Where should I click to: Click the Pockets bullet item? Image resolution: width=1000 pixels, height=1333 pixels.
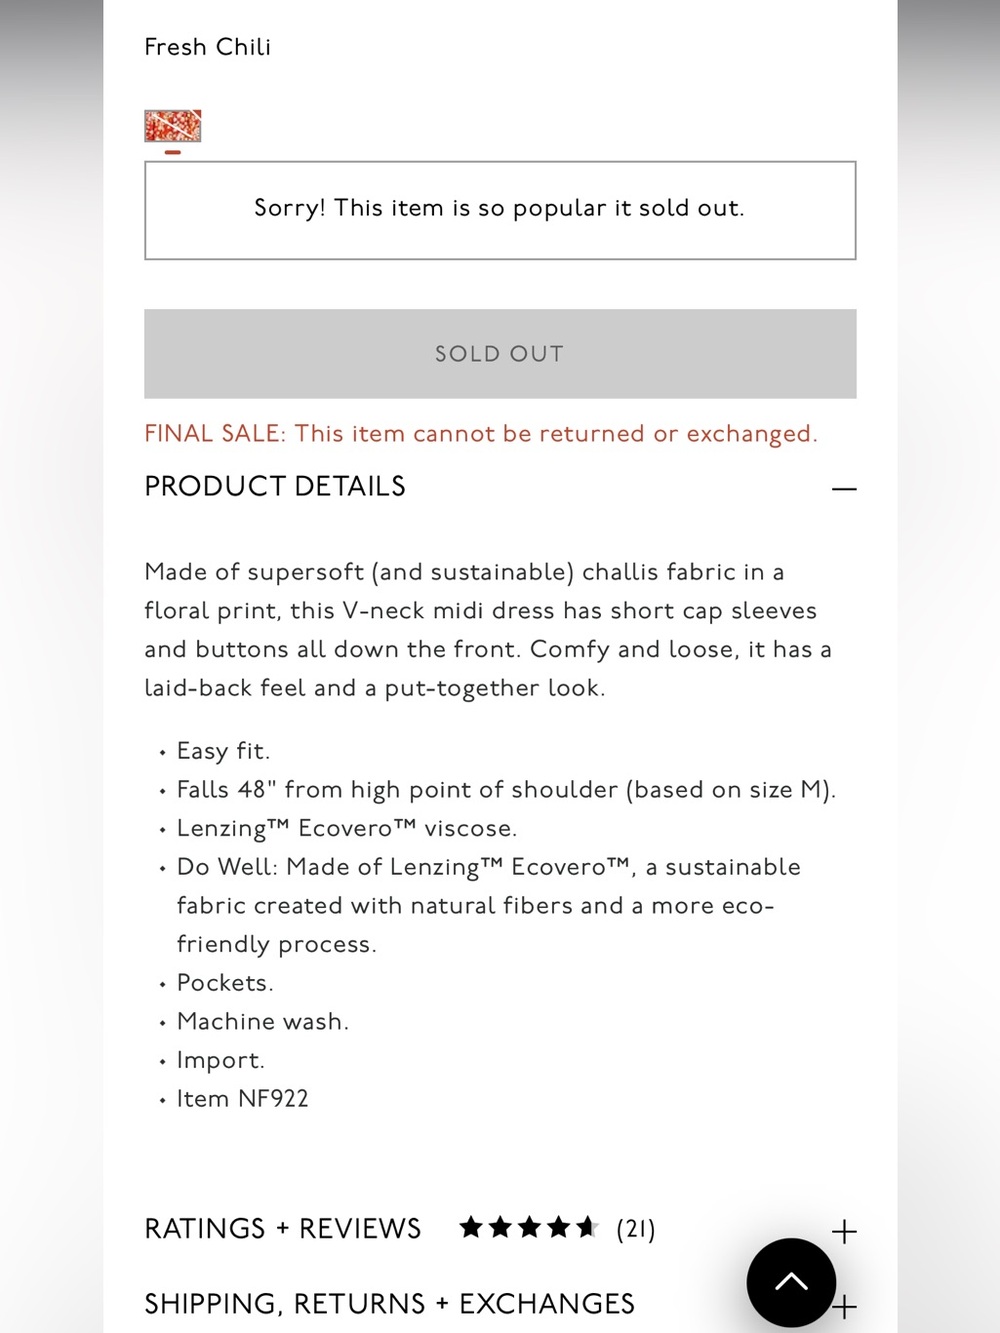[225, 983]
